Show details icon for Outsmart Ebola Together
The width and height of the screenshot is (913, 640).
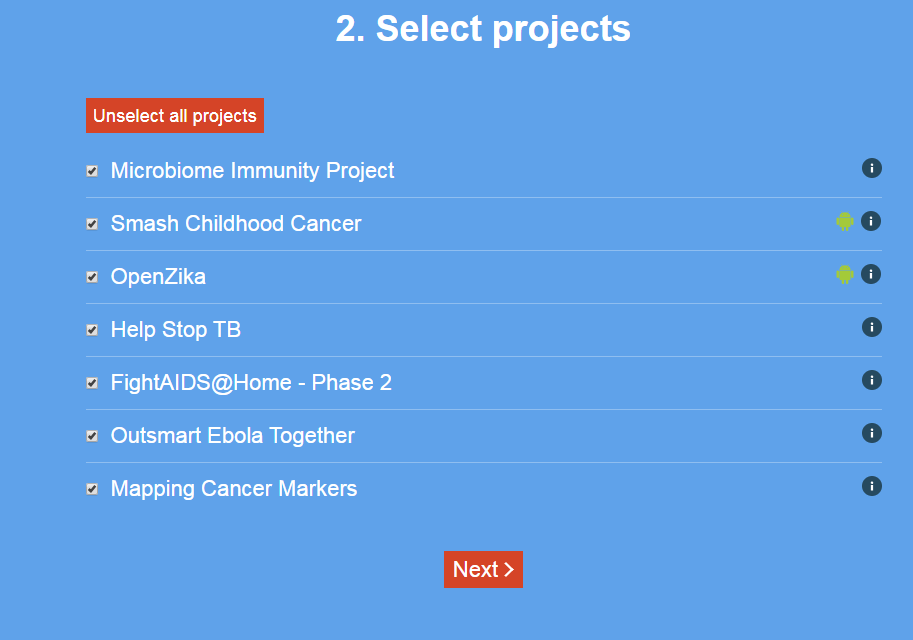(x=871, y=433)
